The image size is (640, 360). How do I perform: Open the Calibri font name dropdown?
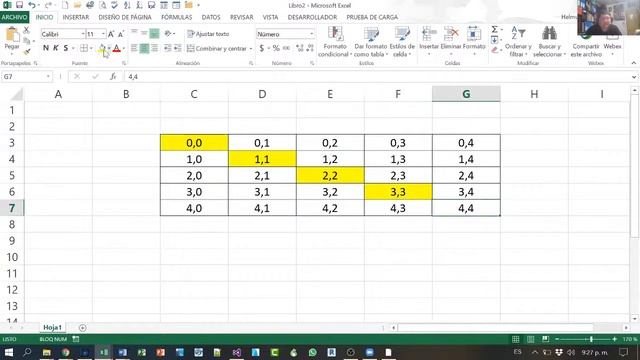click(83, 34)
